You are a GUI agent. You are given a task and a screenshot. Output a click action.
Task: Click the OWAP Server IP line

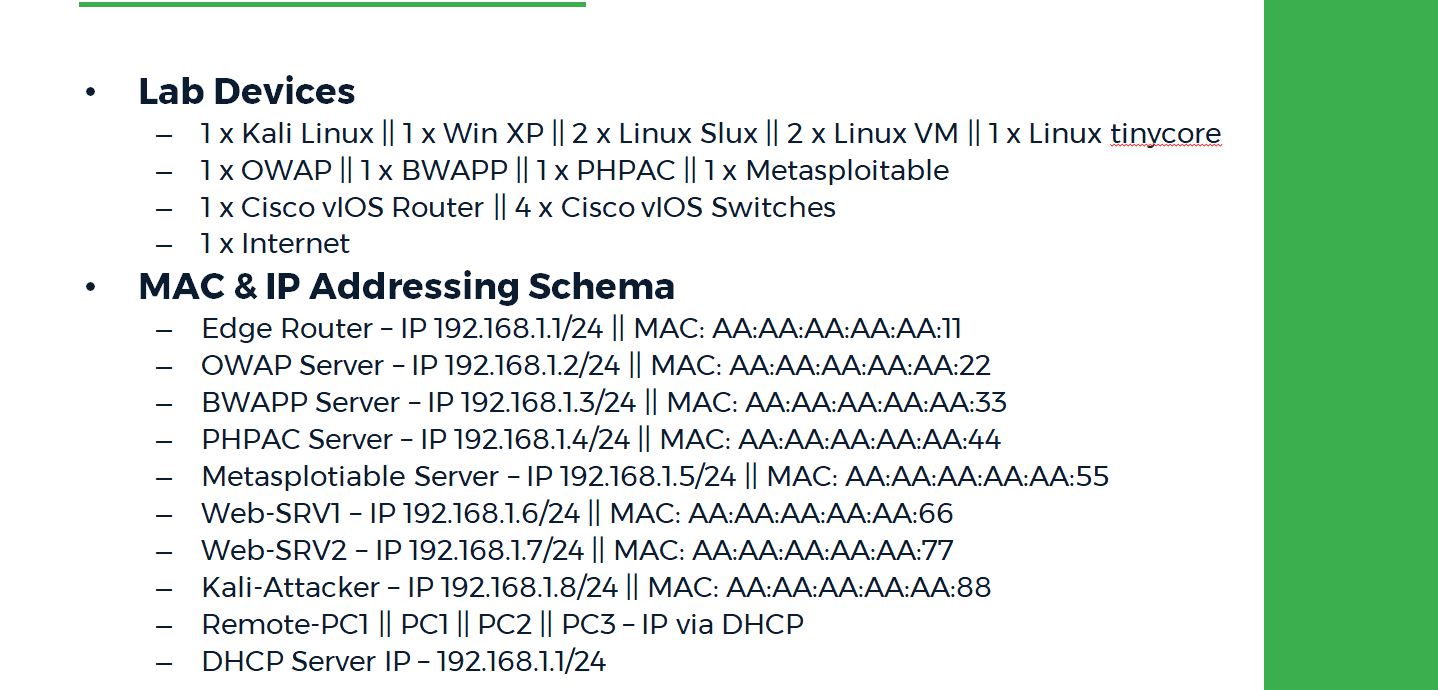(596, 366)
